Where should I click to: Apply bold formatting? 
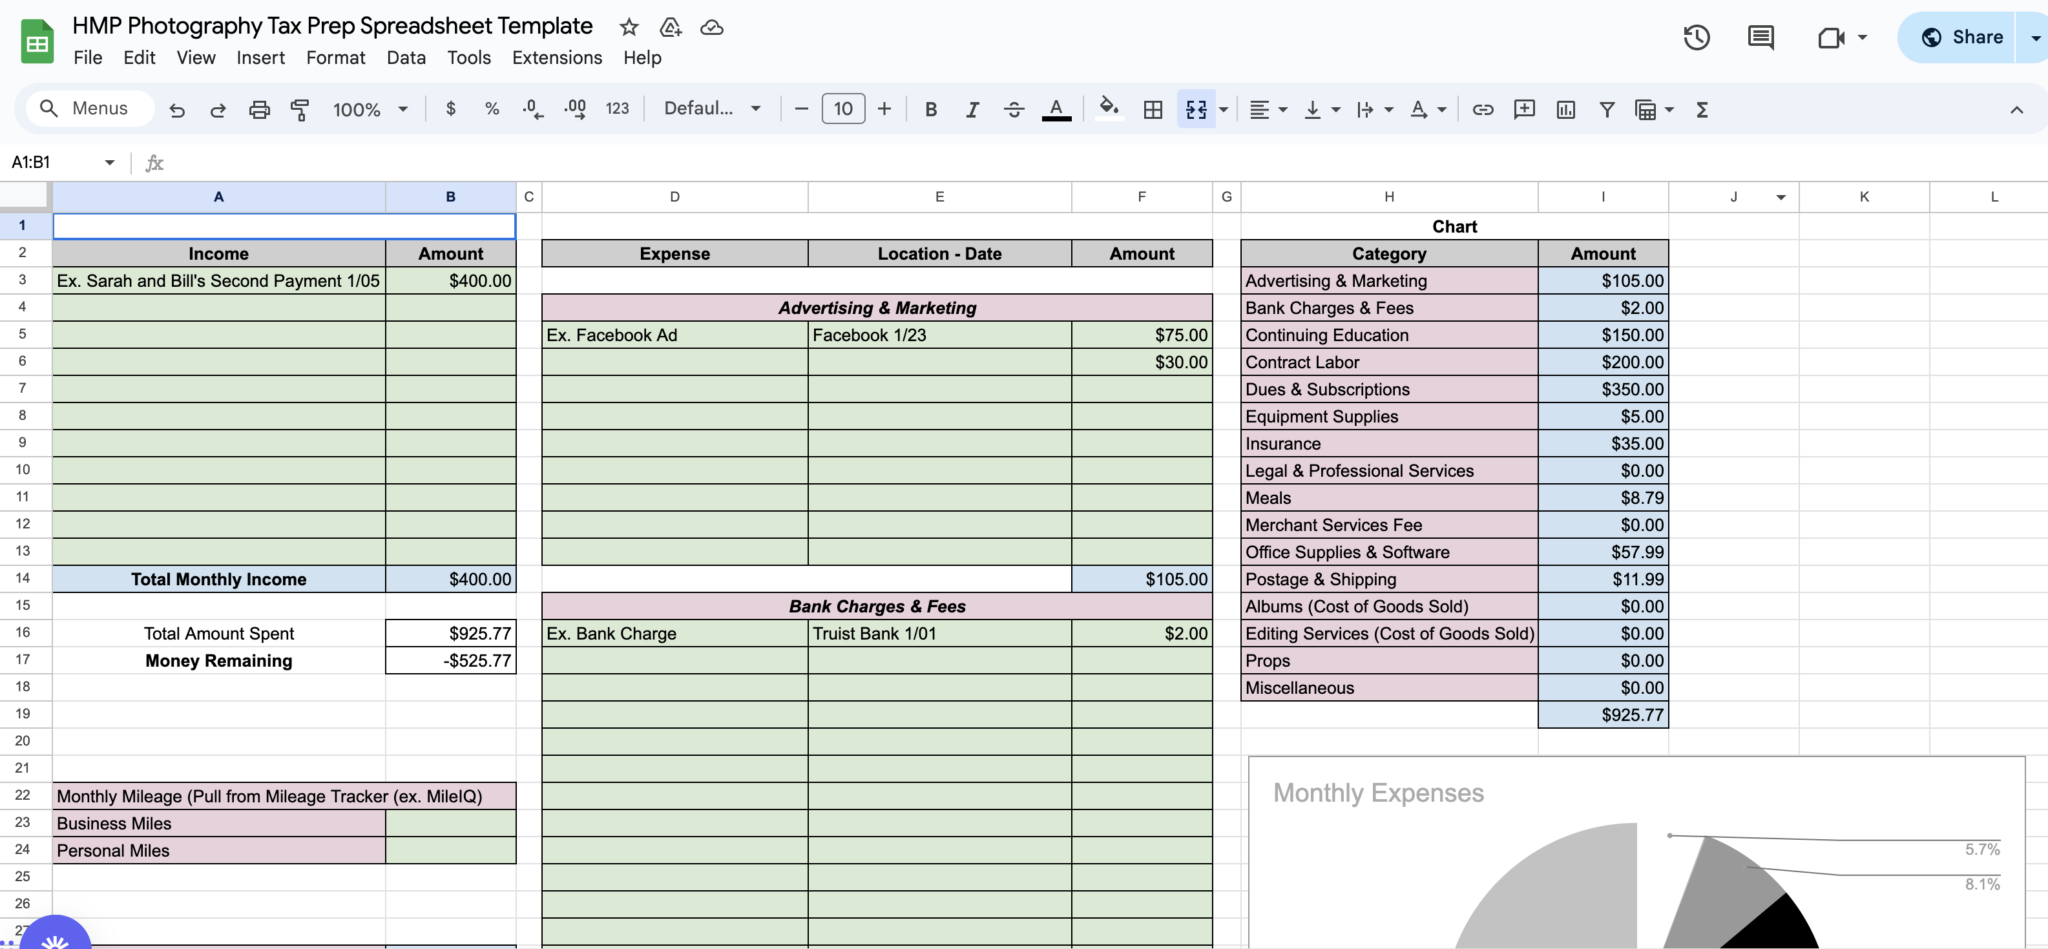931,108
